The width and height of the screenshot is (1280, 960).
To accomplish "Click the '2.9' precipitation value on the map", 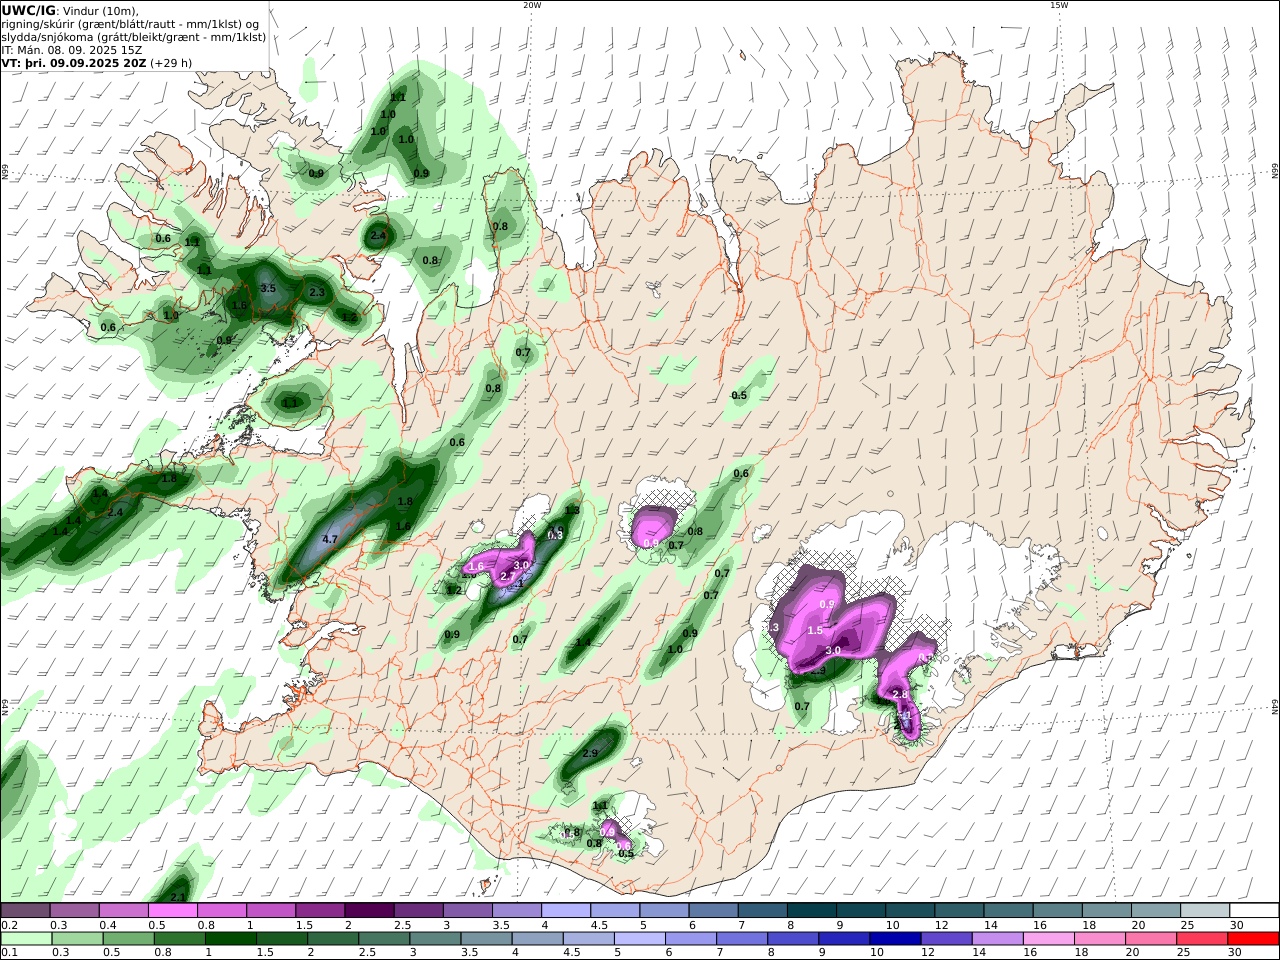I will 589,753.
